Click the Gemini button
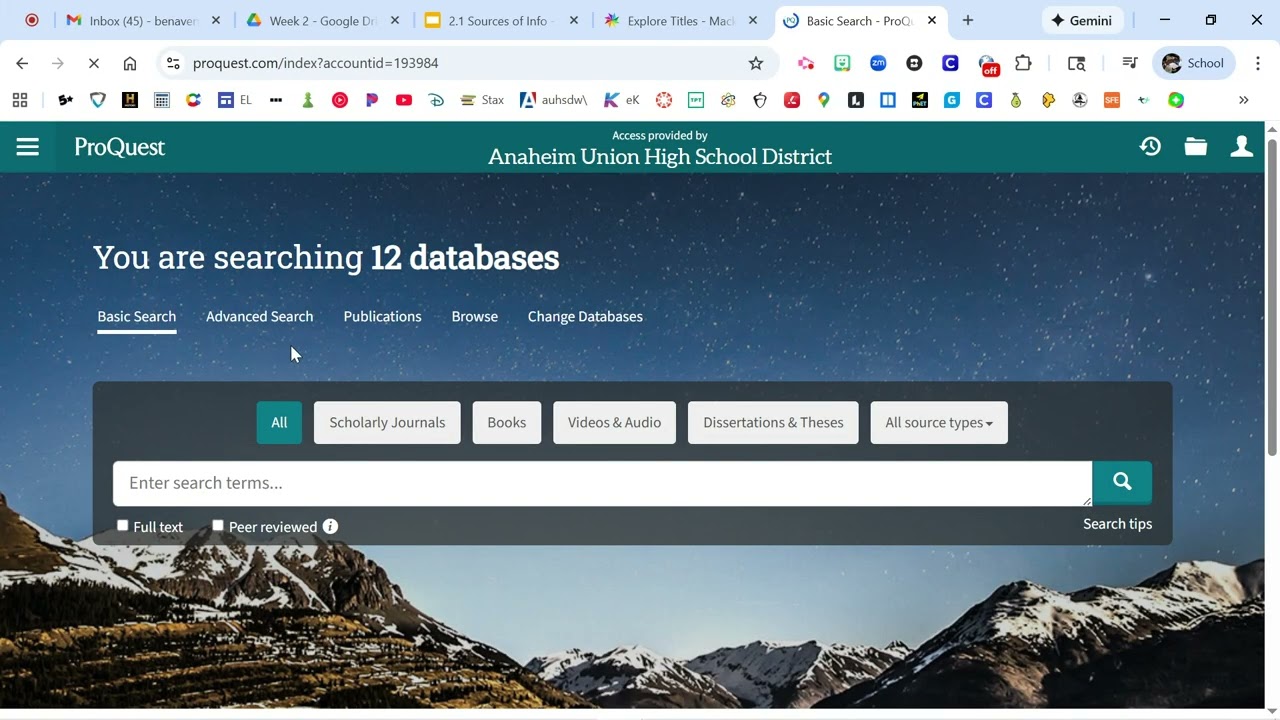Screen dimensions: 1280x720 click(x=1083, y=20)
